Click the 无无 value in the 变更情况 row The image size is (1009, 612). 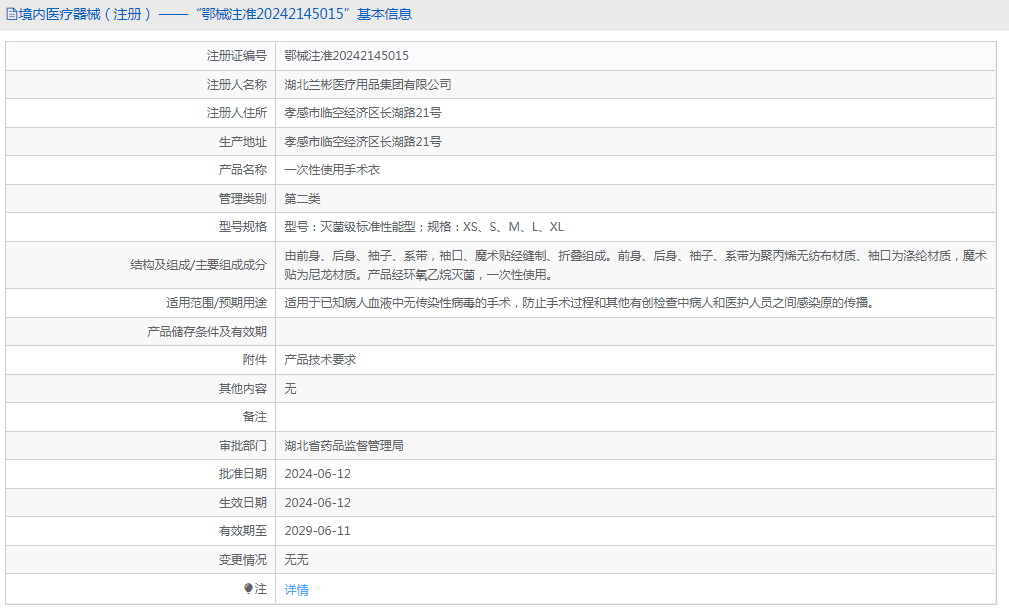pyautogui.click(x=297, y=560)
